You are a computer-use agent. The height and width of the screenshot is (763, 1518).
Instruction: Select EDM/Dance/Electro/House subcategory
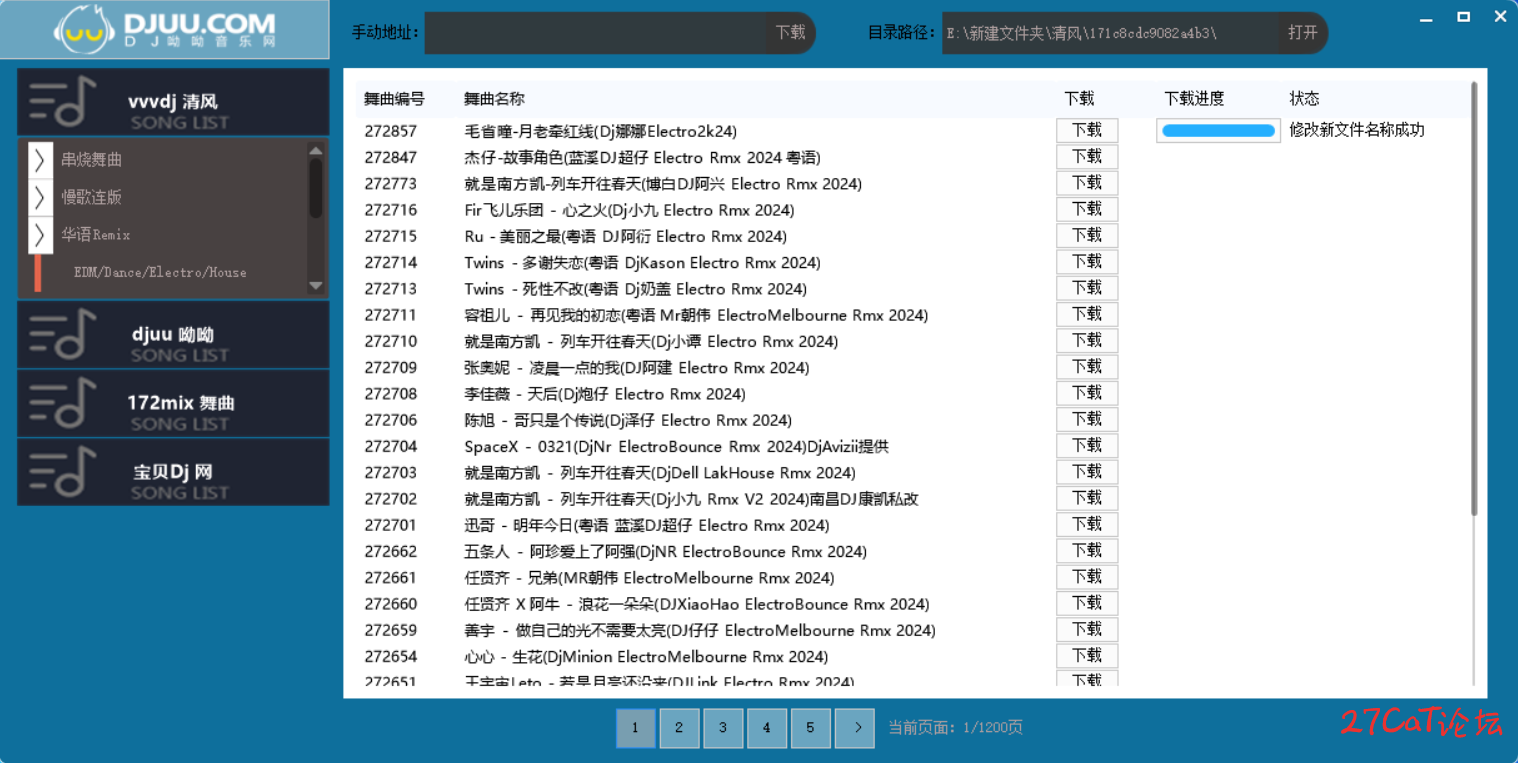(160, 272)
